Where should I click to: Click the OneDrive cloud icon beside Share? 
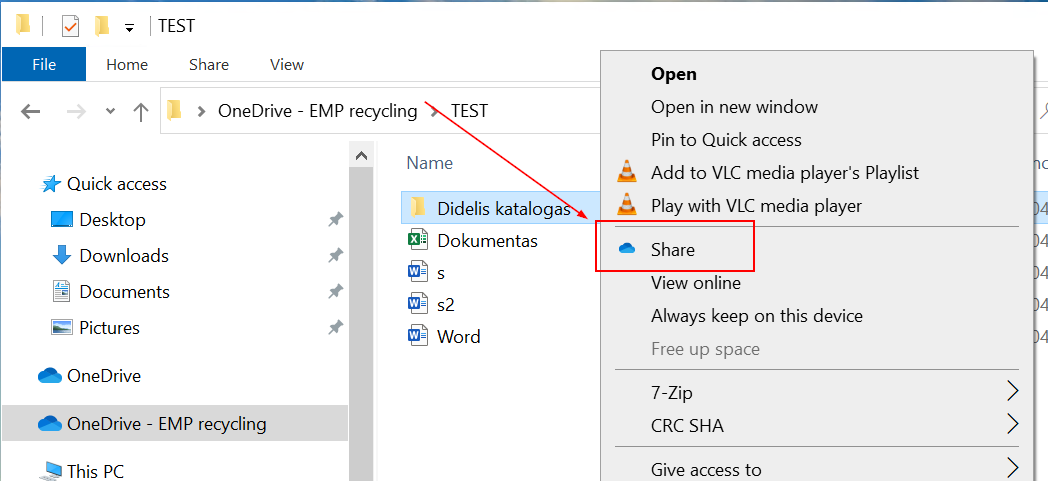click(x=627, y=250)
